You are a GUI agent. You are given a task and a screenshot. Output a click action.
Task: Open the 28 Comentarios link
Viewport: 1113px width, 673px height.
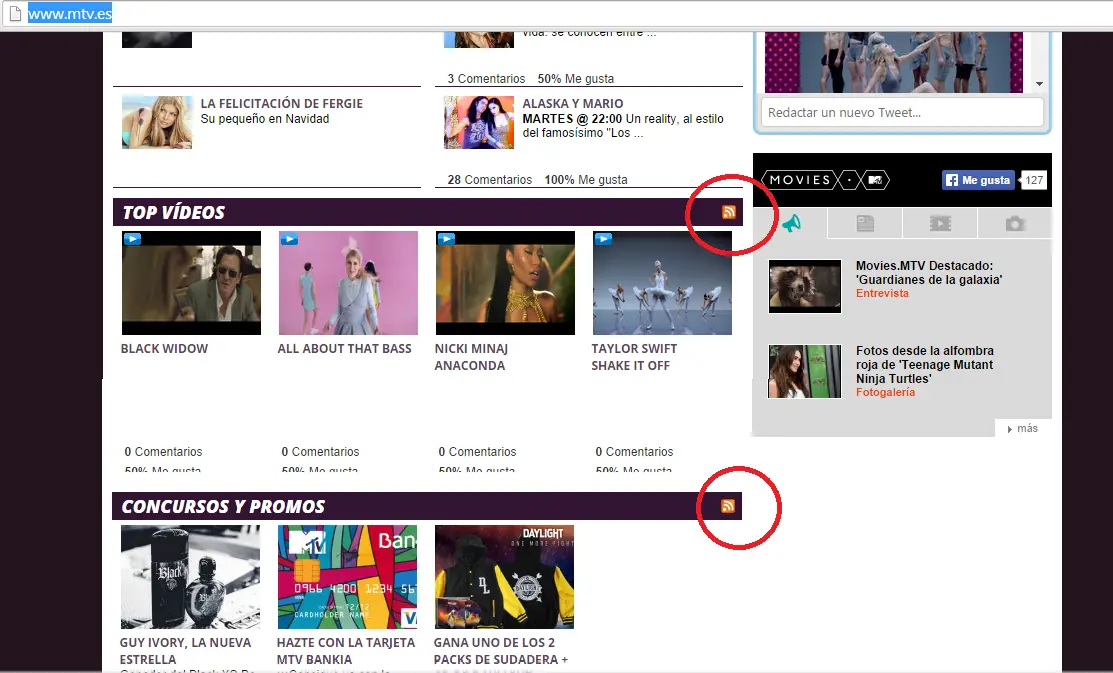pos(489,180)
